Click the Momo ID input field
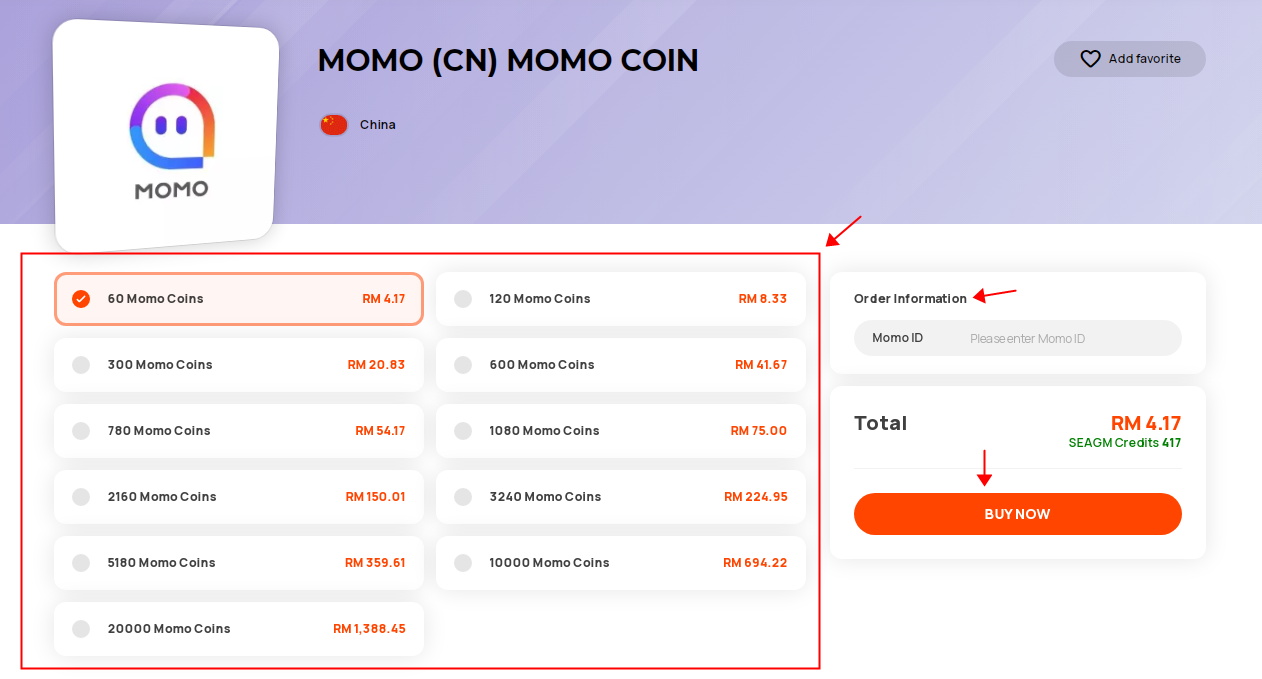Viewport: 1262px width, 679px height. click(1018, 338)
